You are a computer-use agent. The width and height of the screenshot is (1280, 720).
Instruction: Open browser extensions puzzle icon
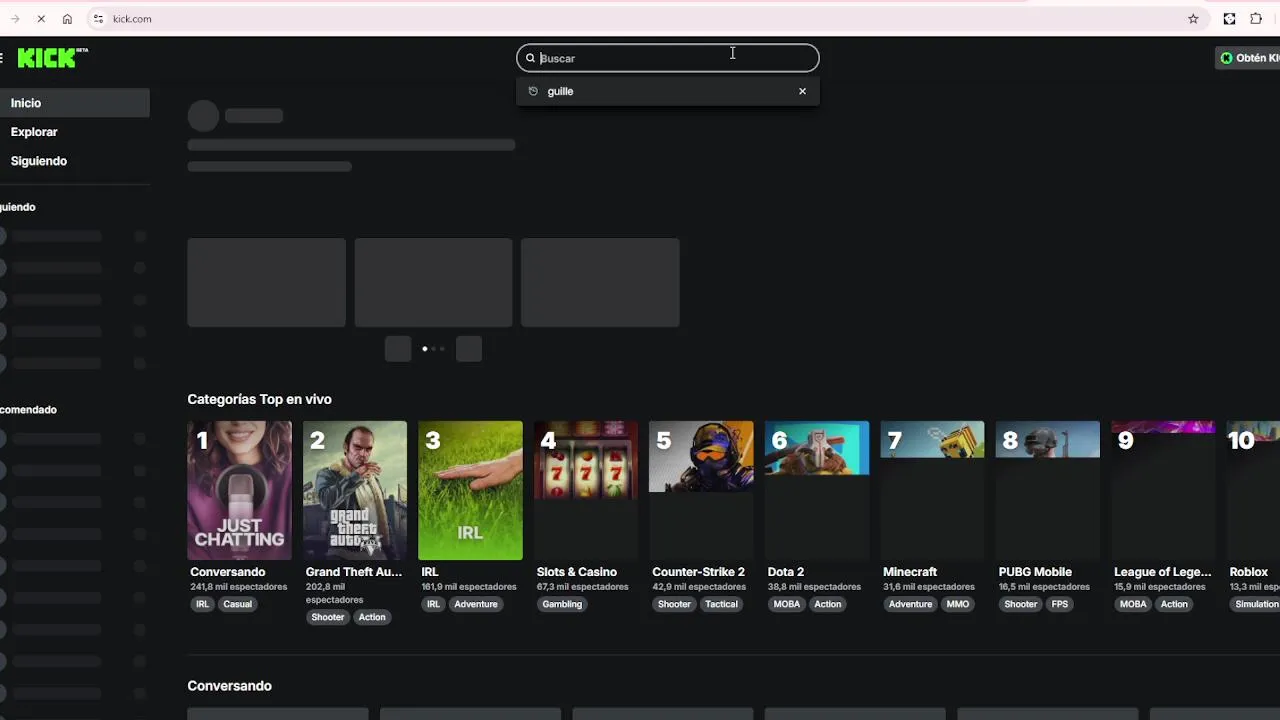coord(1257,19)
